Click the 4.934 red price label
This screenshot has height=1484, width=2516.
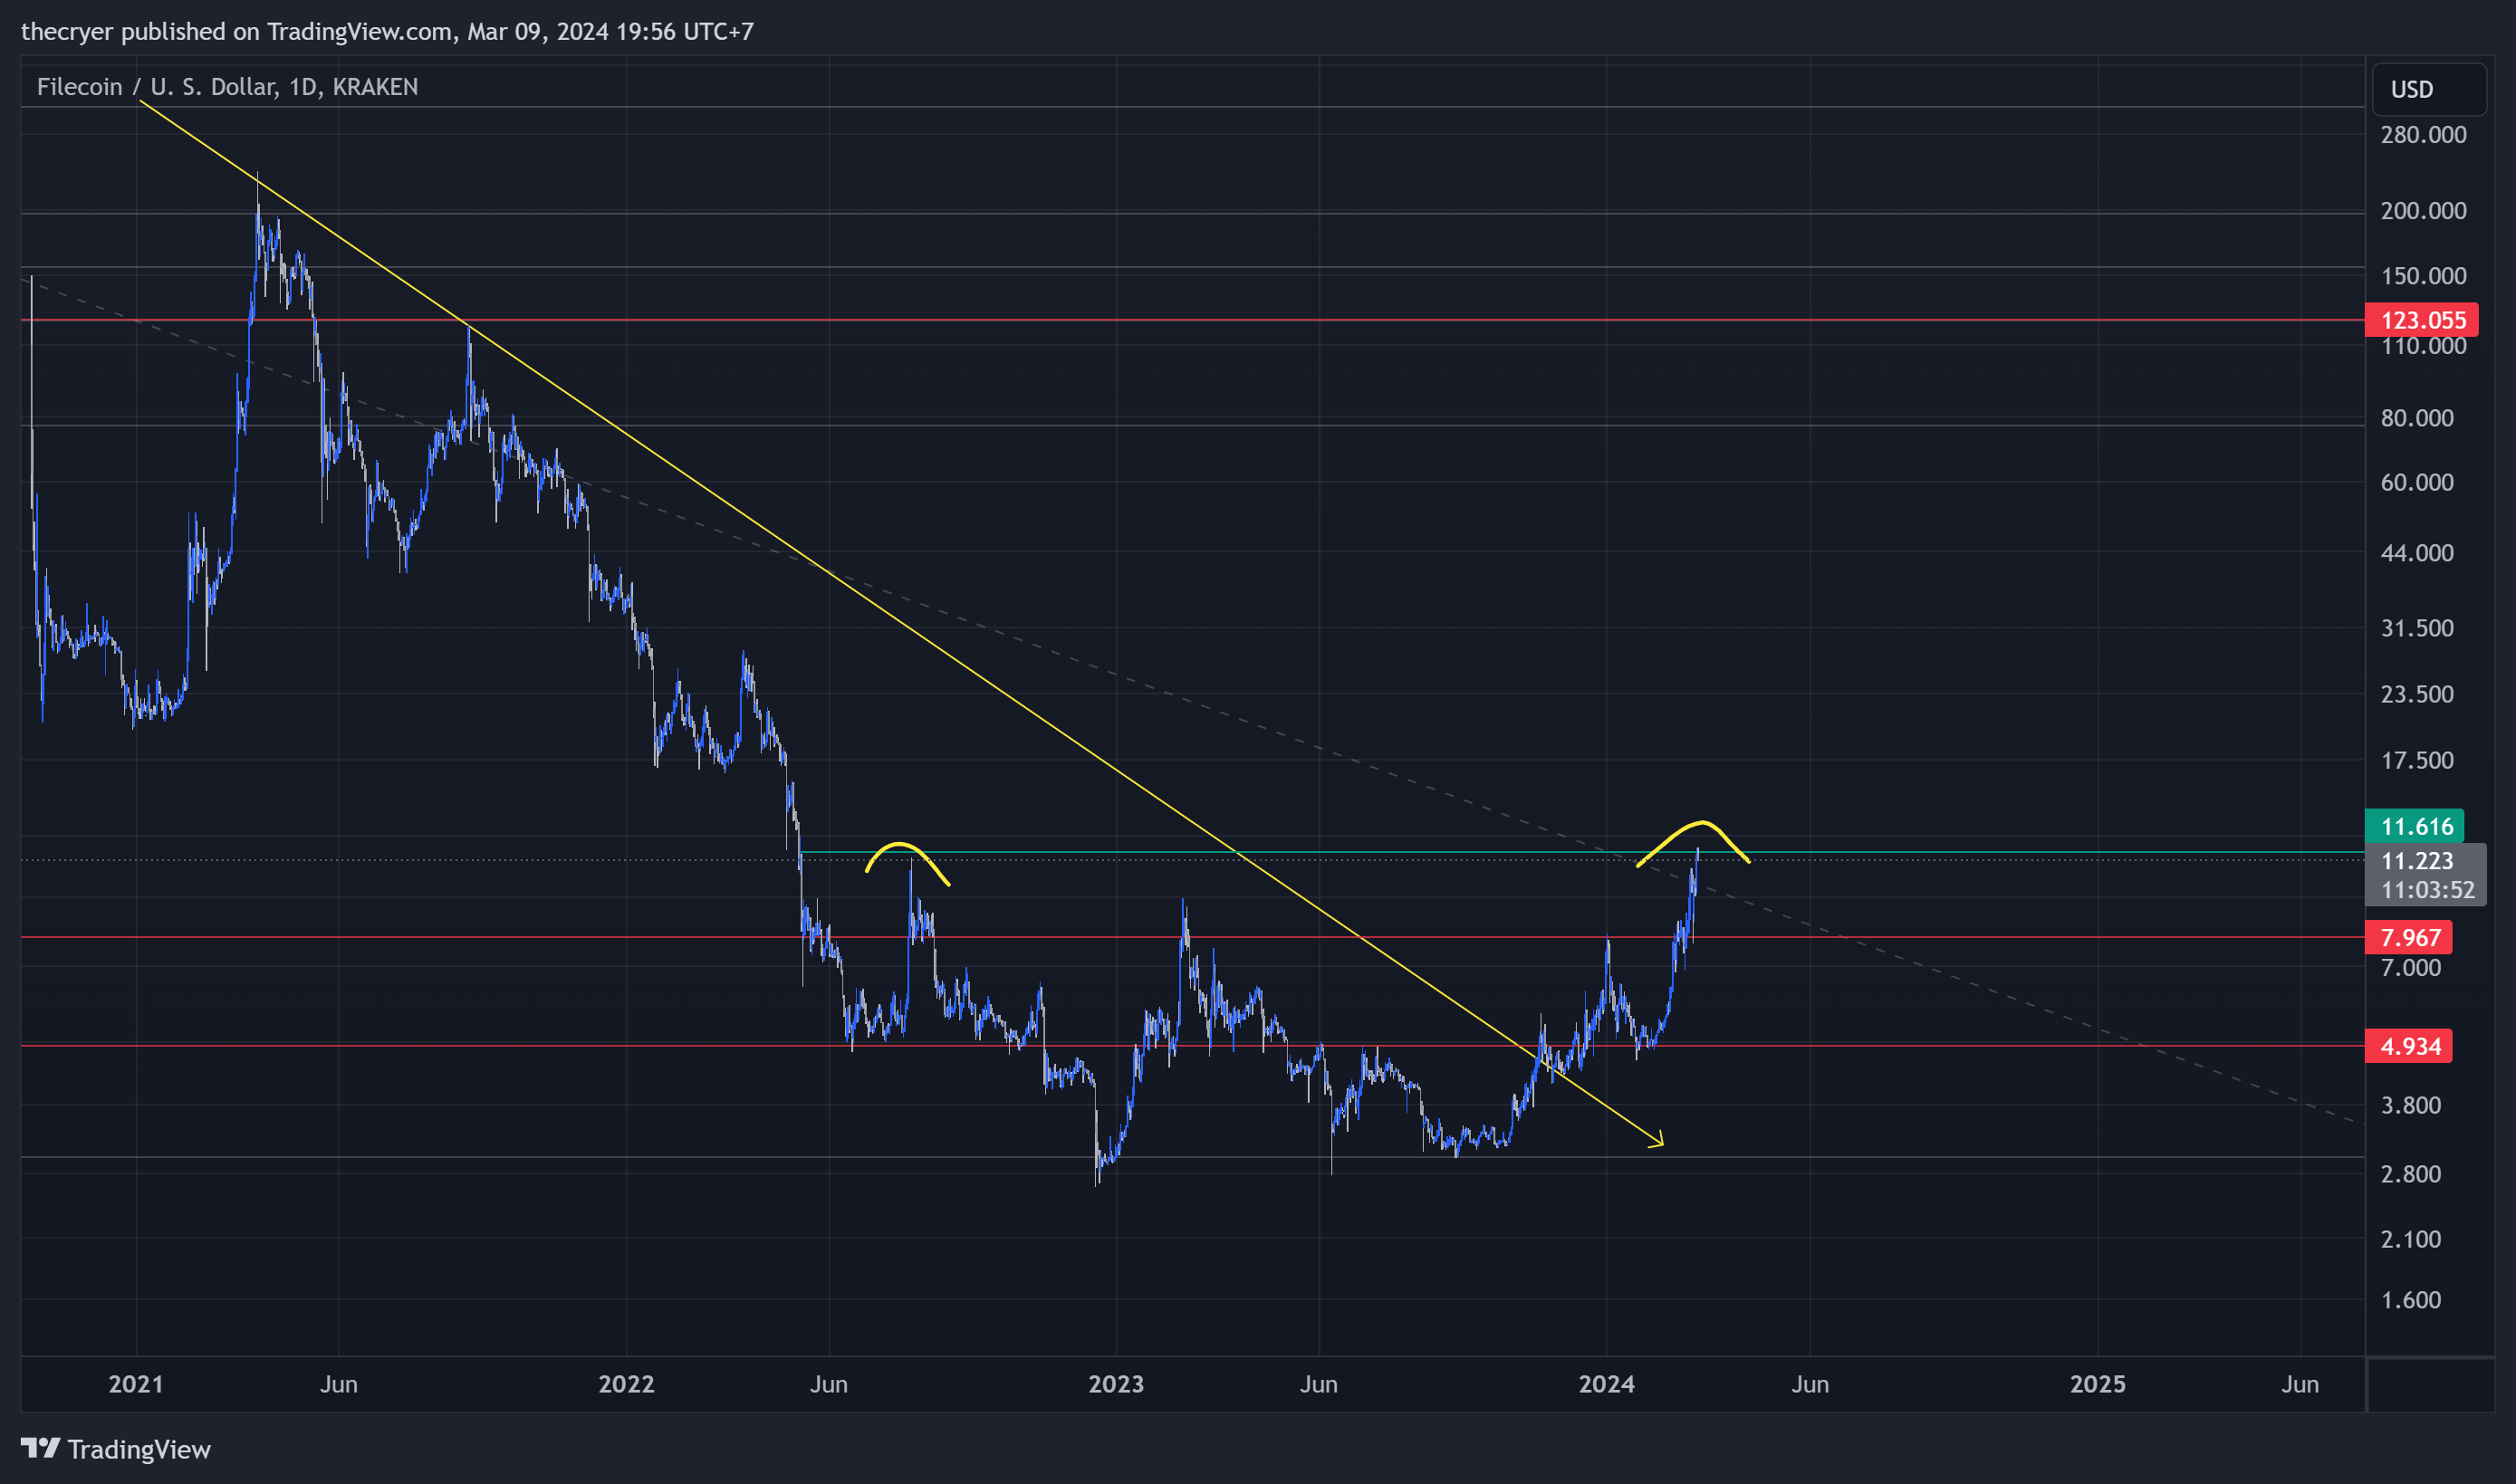2408,1046
